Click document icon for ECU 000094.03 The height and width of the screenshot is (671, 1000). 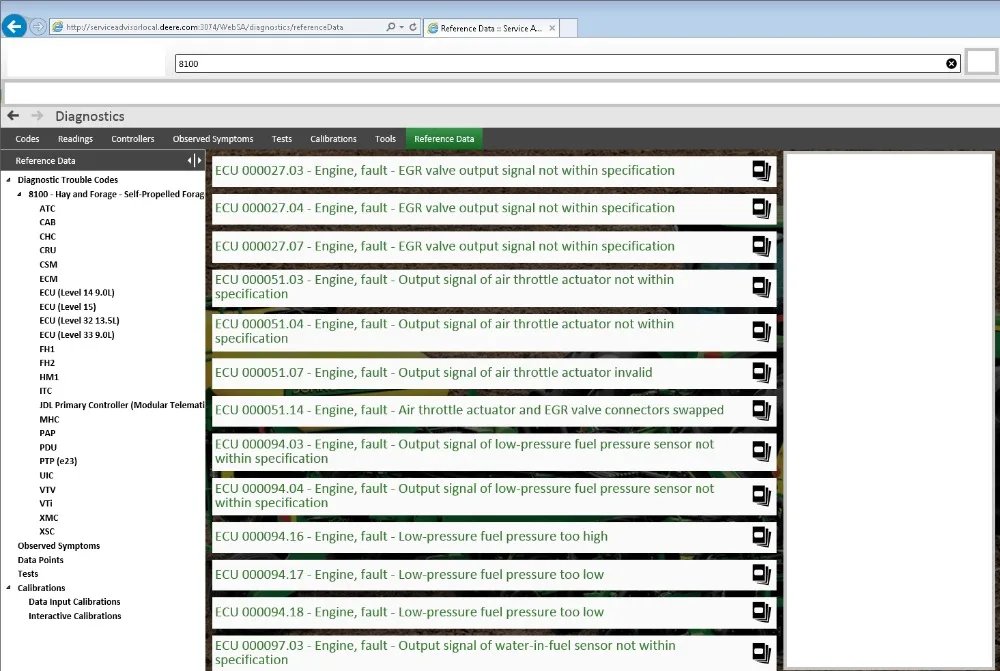coord(761,451)
